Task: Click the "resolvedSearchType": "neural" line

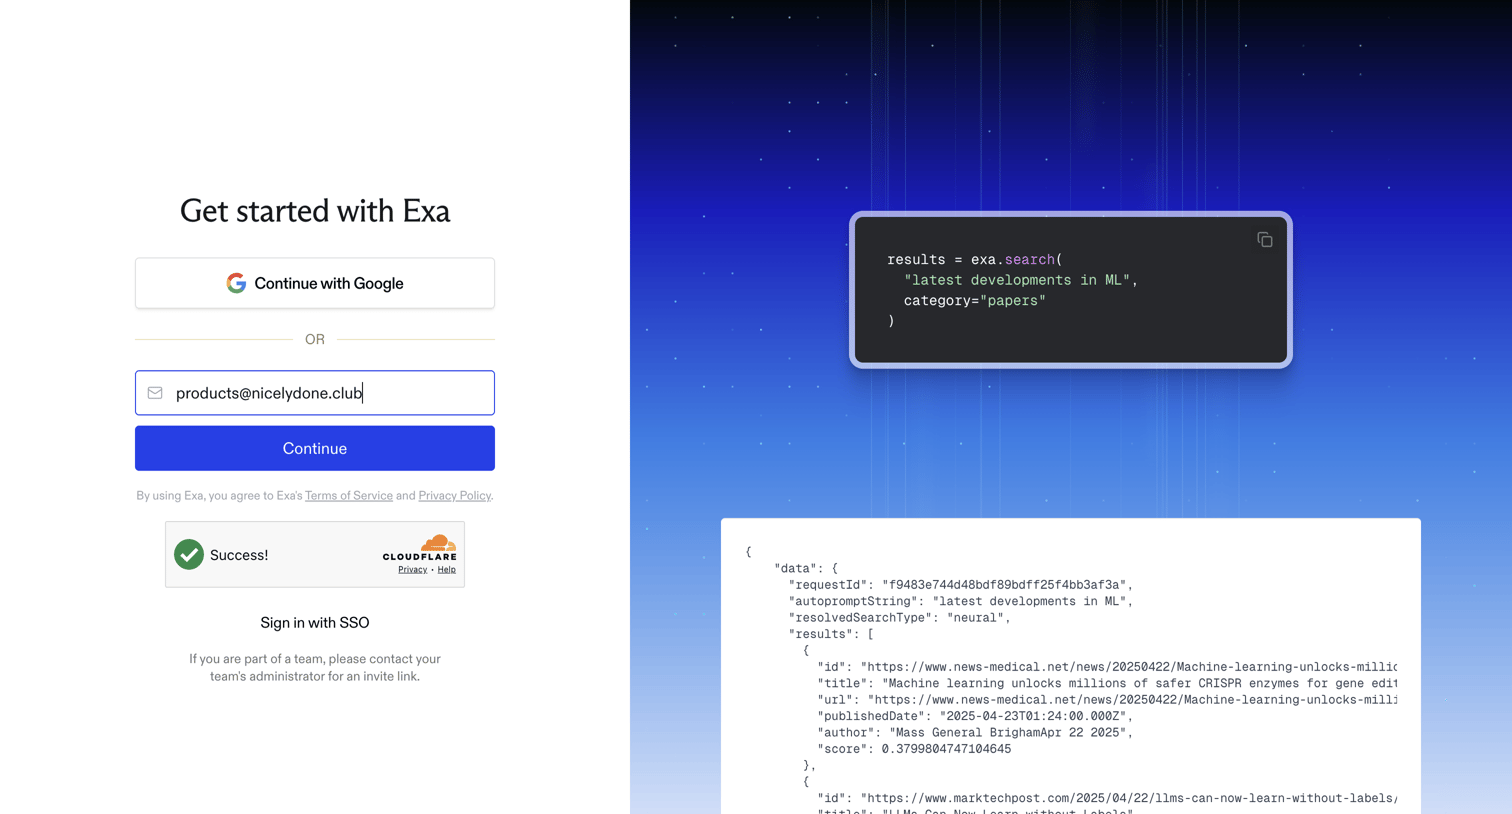Action: coord(900,618)
